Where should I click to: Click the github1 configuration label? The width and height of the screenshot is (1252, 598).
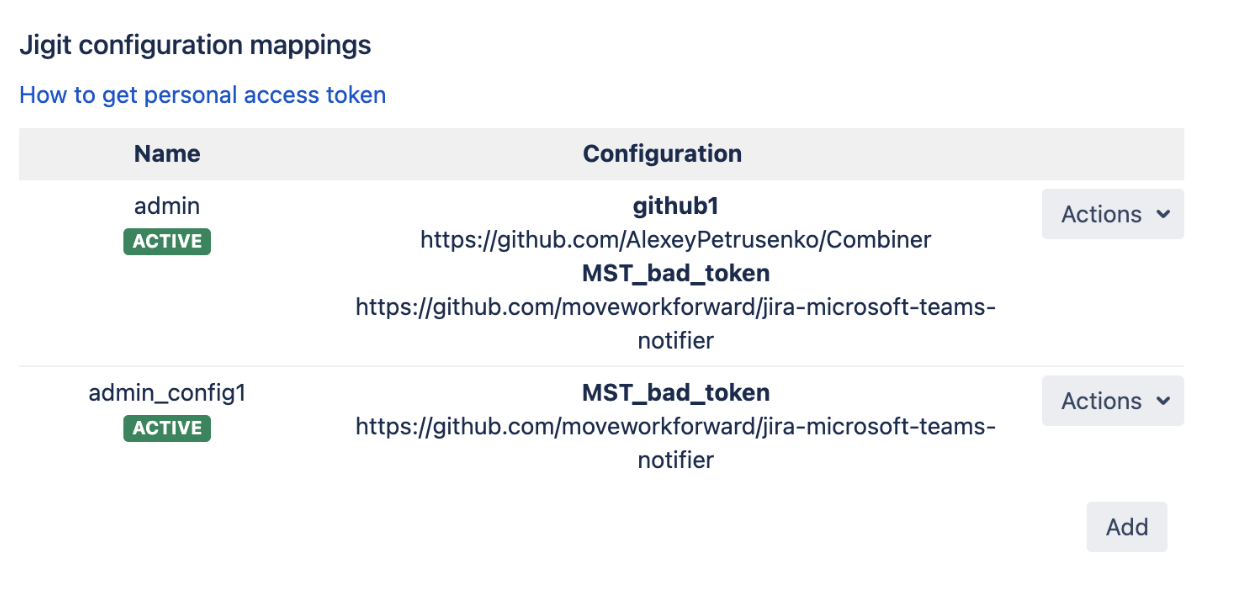[676, 206]
